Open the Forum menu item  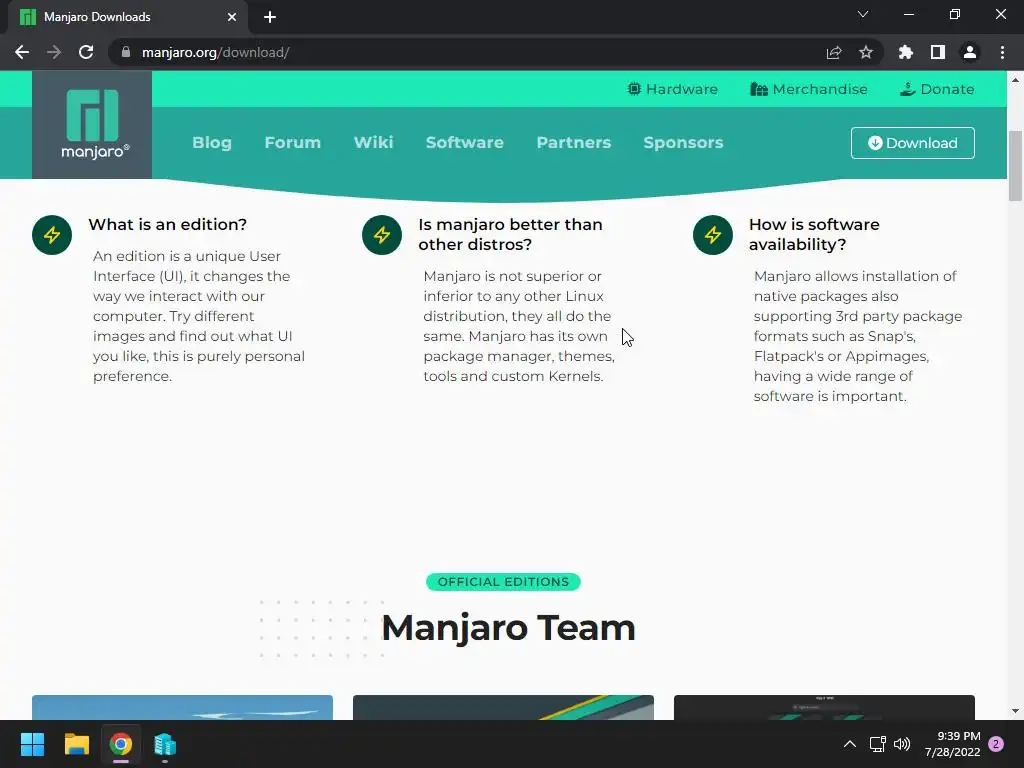pos(293,142)
